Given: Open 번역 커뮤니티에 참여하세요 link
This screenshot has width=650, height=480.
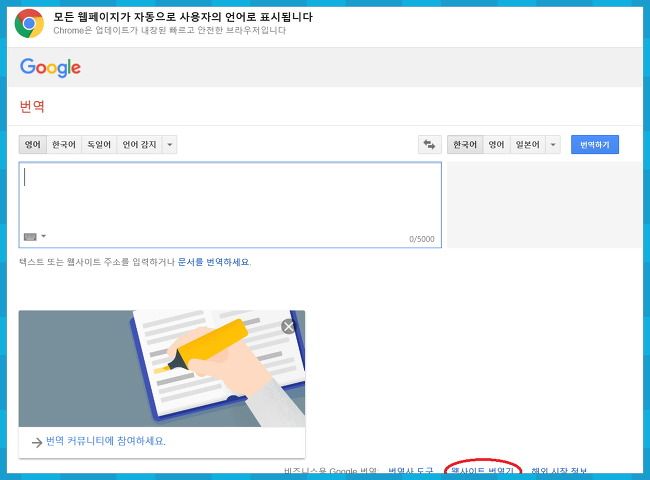Looking at the screenshot, I should click(105, 441).
